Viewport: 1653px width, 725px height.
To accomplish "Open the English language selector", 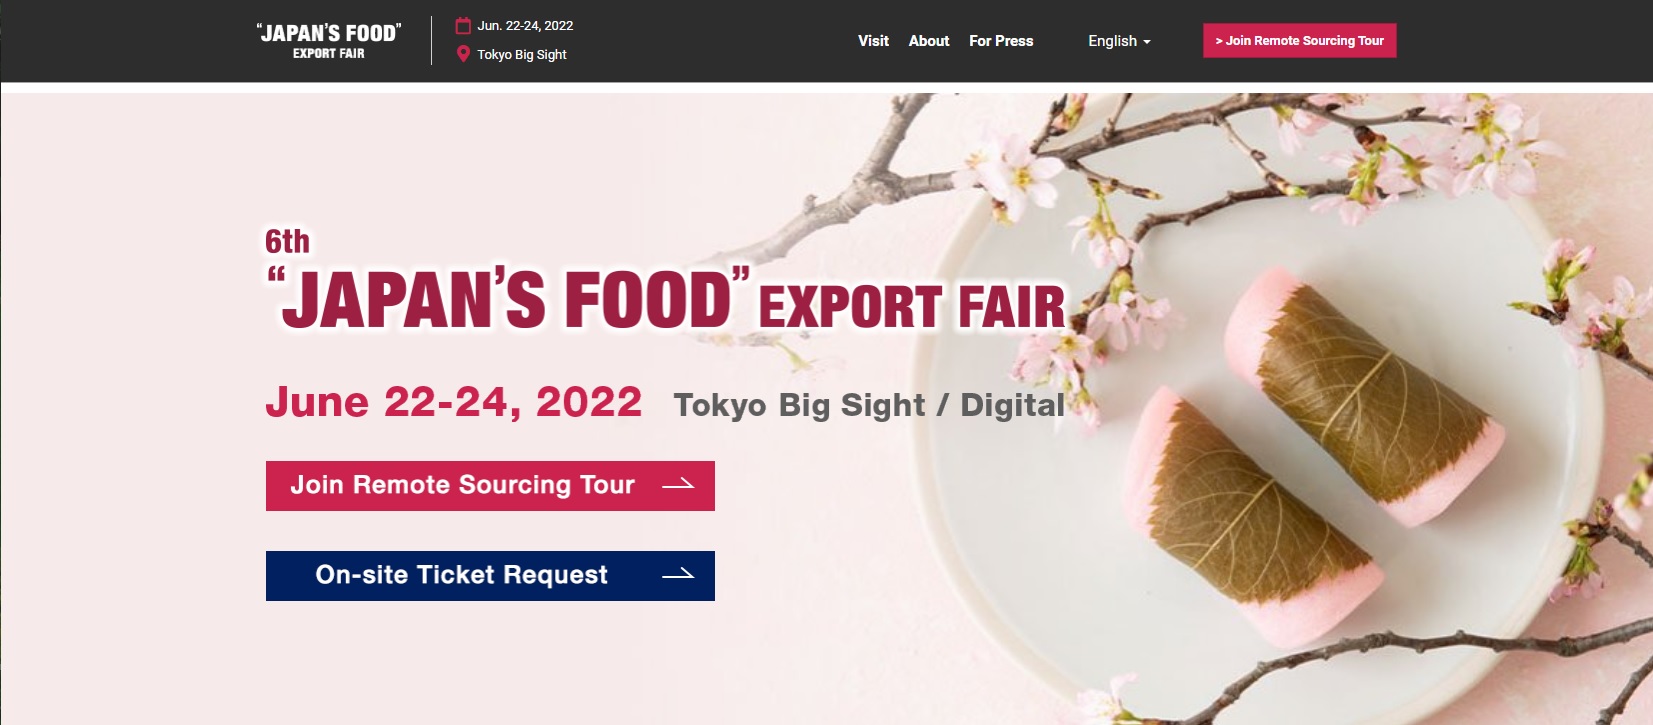I will click(1119, 41).
